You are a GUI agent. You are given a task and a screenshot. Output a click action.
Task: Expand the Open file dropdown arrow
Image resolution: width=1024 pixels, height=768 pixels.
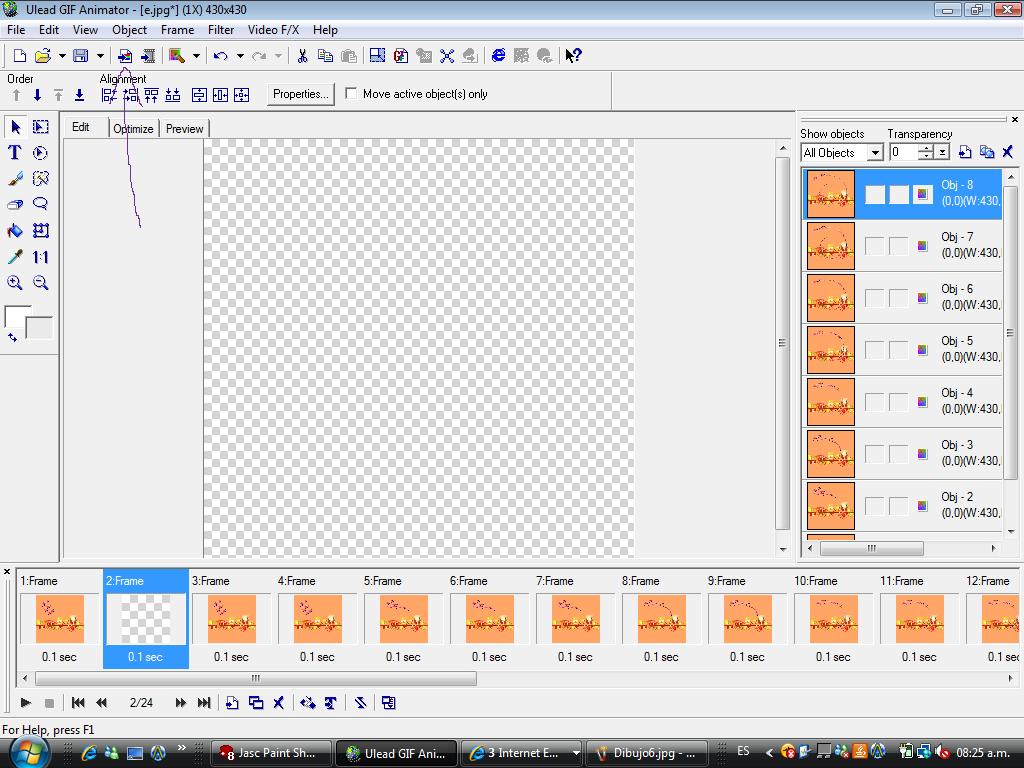pyautogui.click(x=62, y=56)
